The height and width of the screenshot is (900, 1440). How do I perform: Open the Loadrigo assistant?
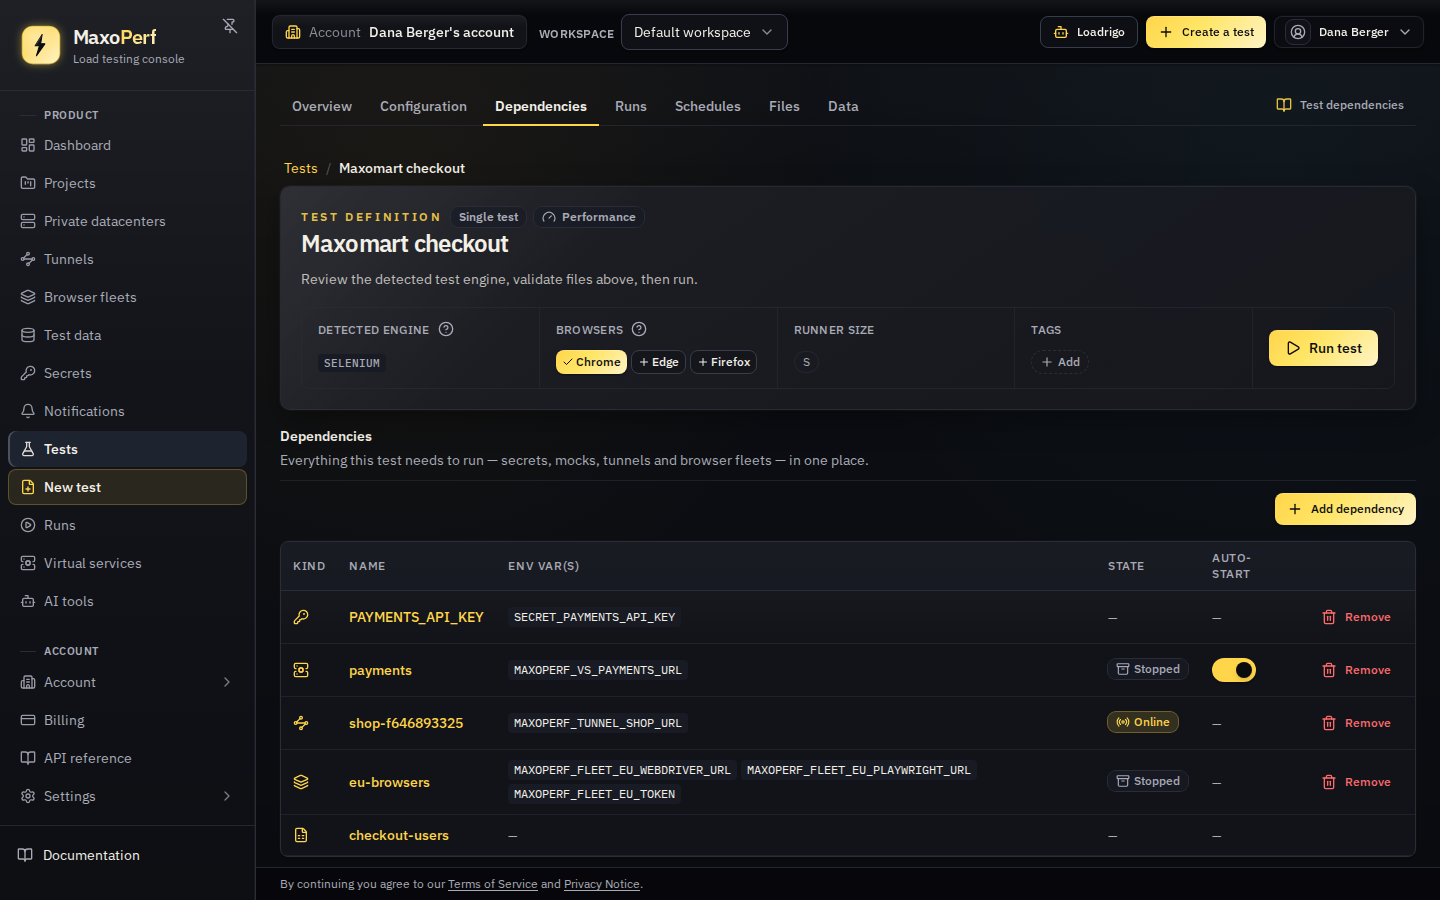point(1089,32)
